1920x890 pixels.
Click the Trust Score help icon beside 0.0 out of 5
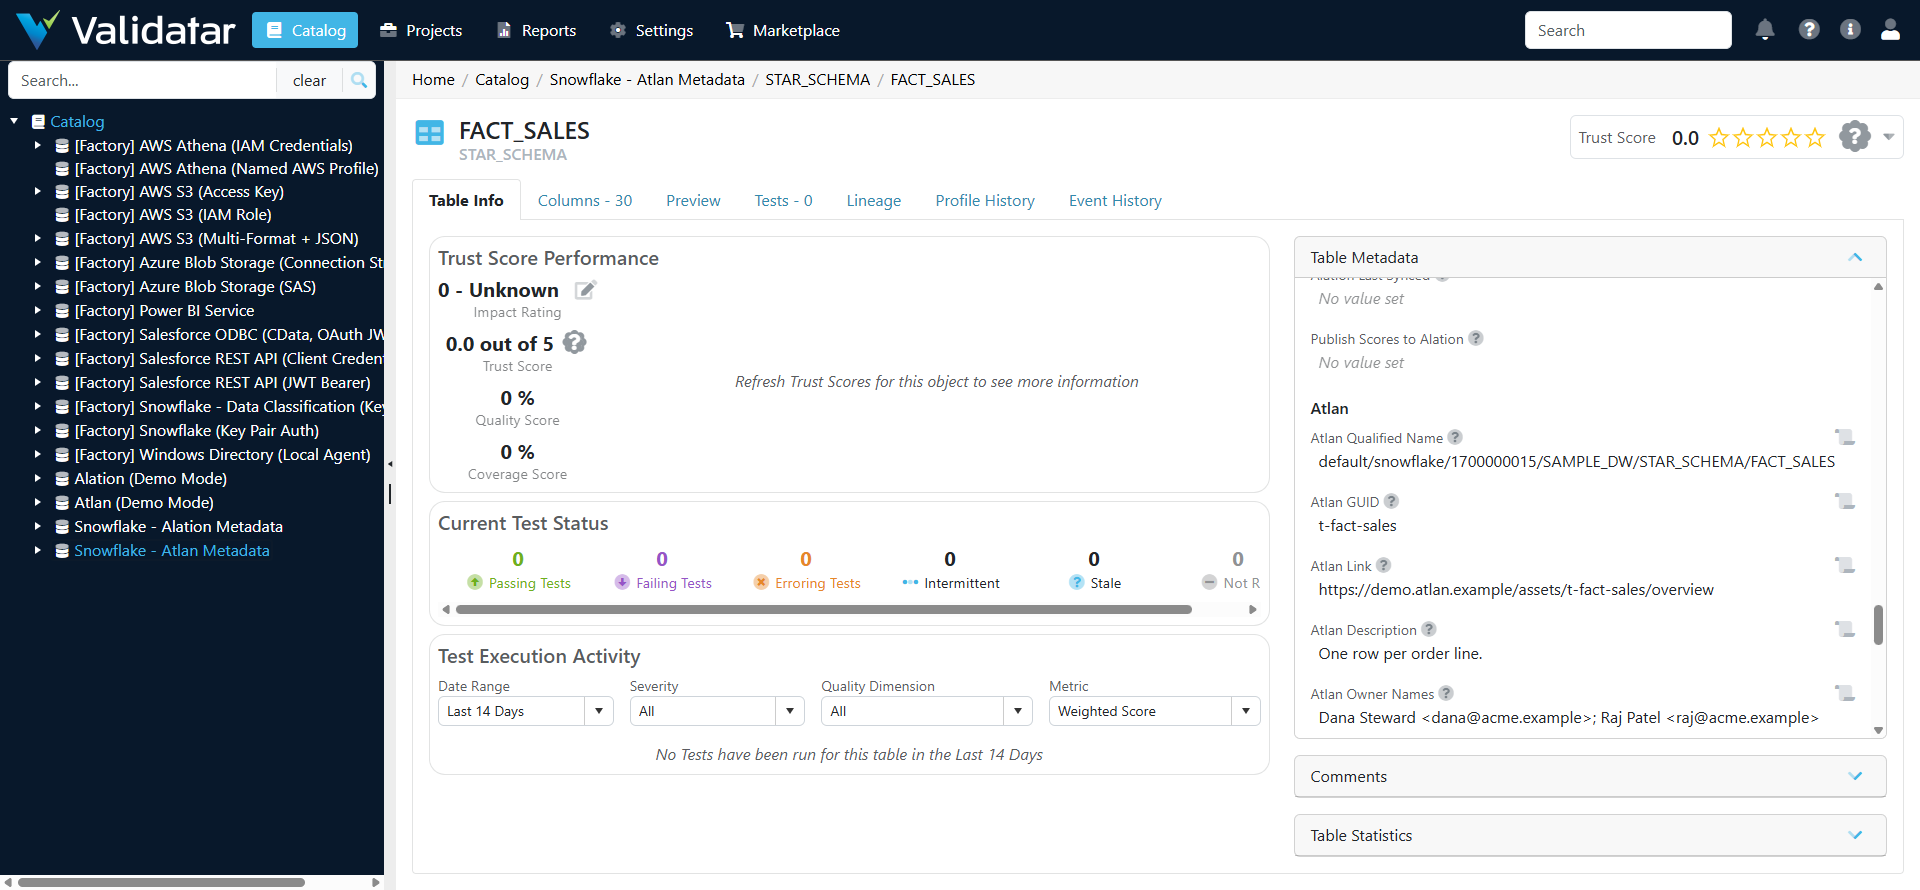point(574,343)
